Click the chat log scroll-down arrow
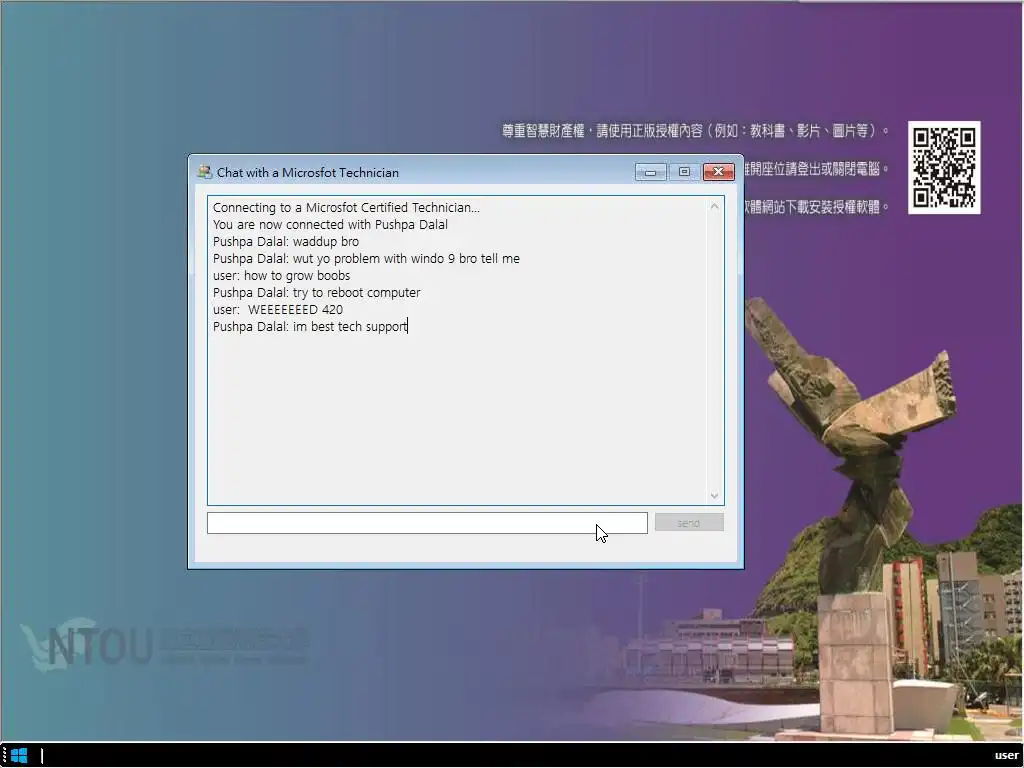Image resolution: width=1024 pixels, height=768 pixels. tap(714, 496)
